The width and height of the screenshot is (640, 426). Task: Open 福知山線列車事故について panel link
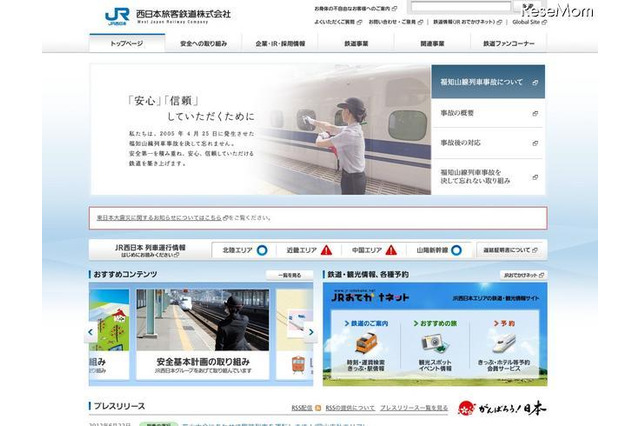488,82
